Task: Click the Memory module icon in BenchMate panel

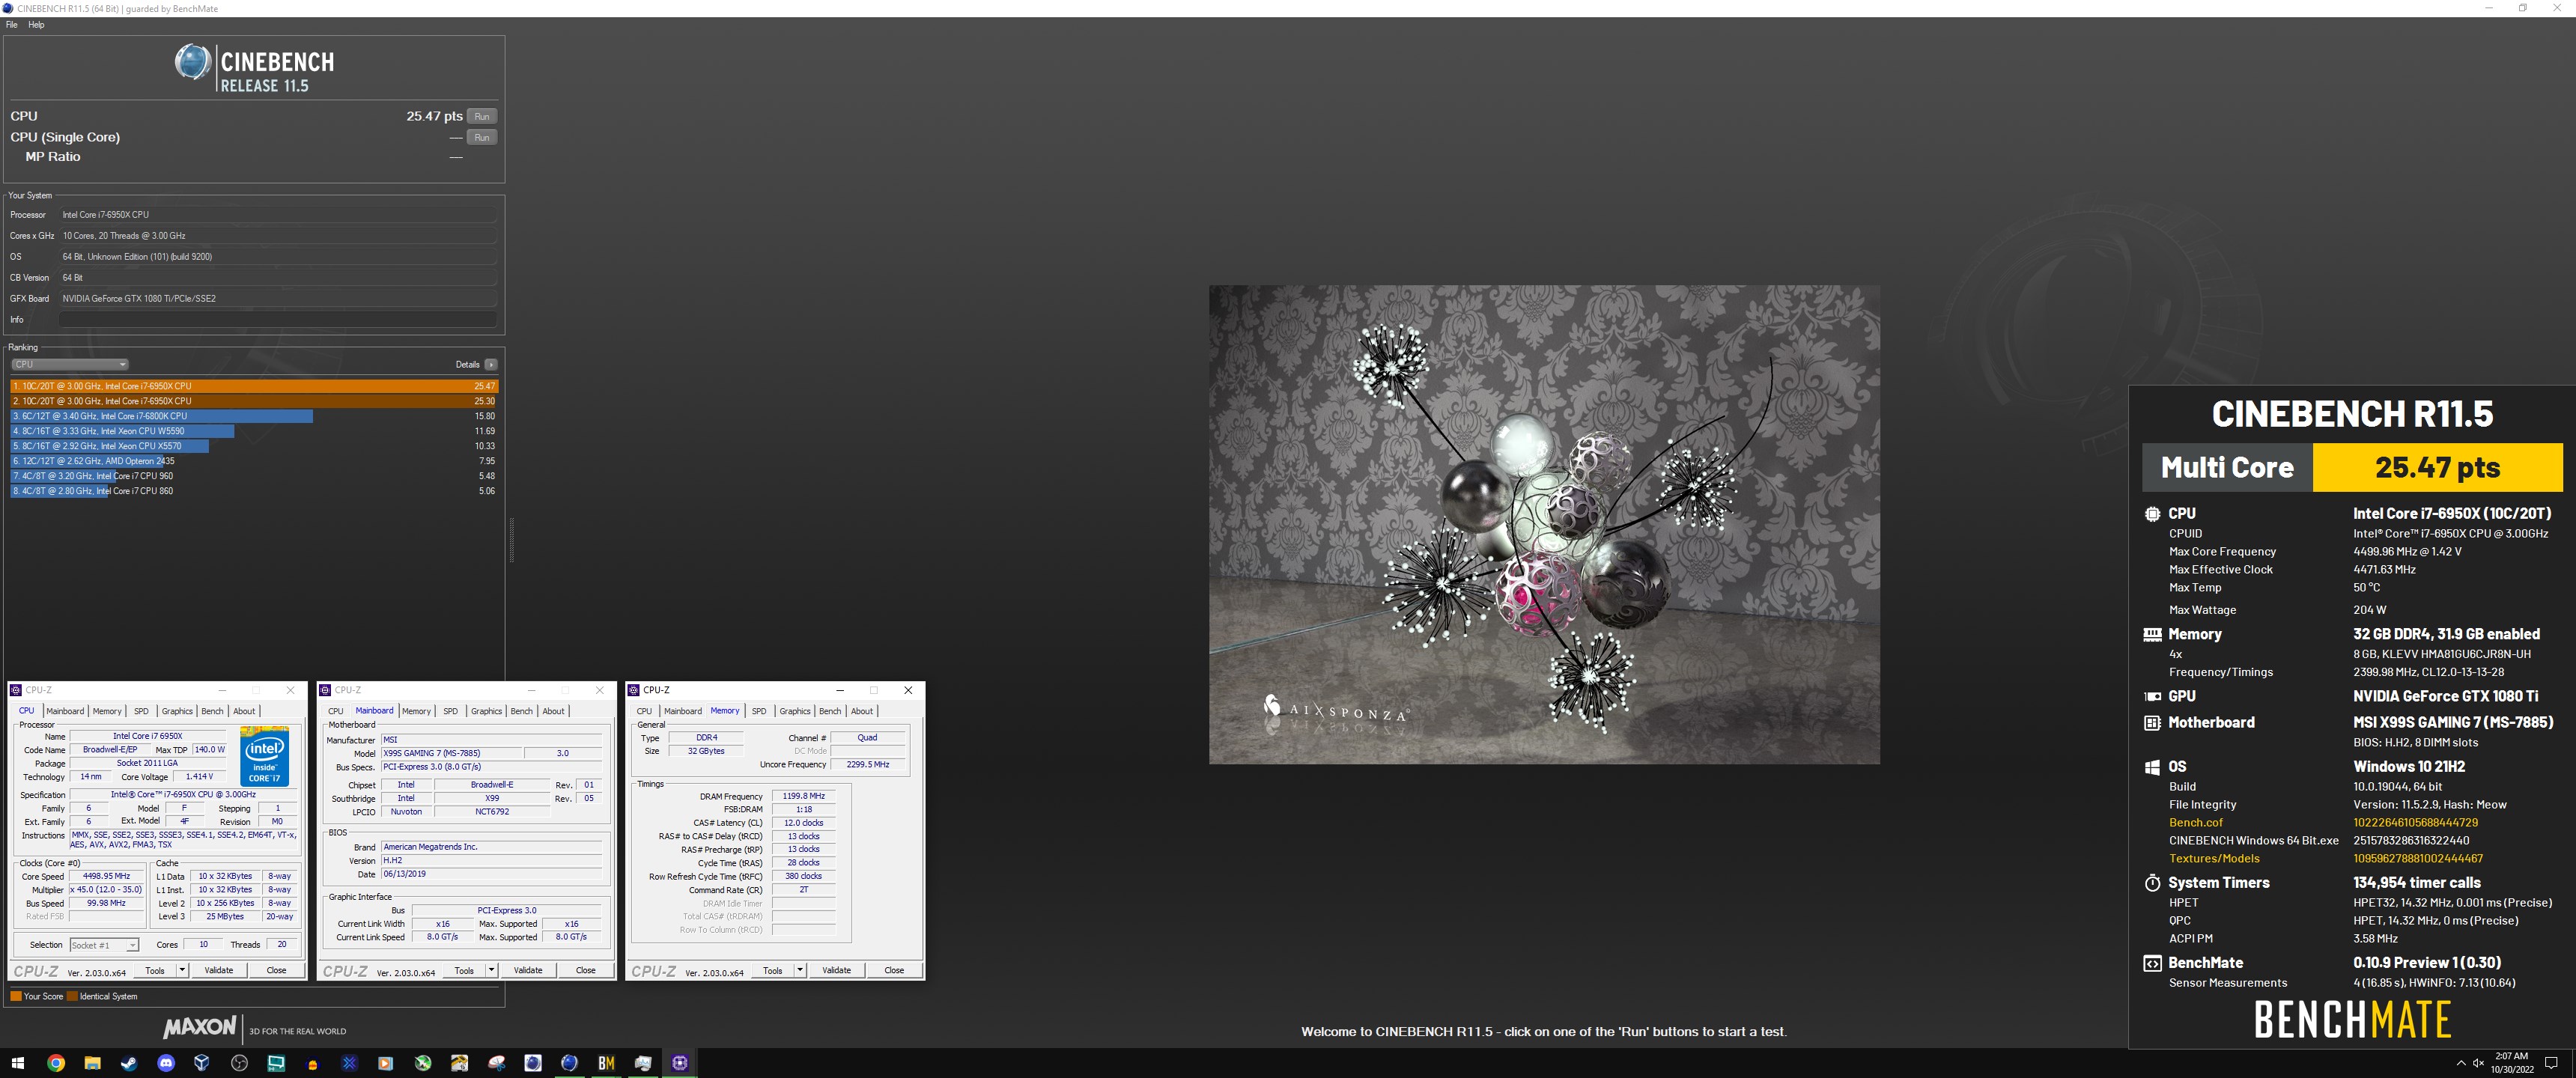Action: pos(2152,634)
